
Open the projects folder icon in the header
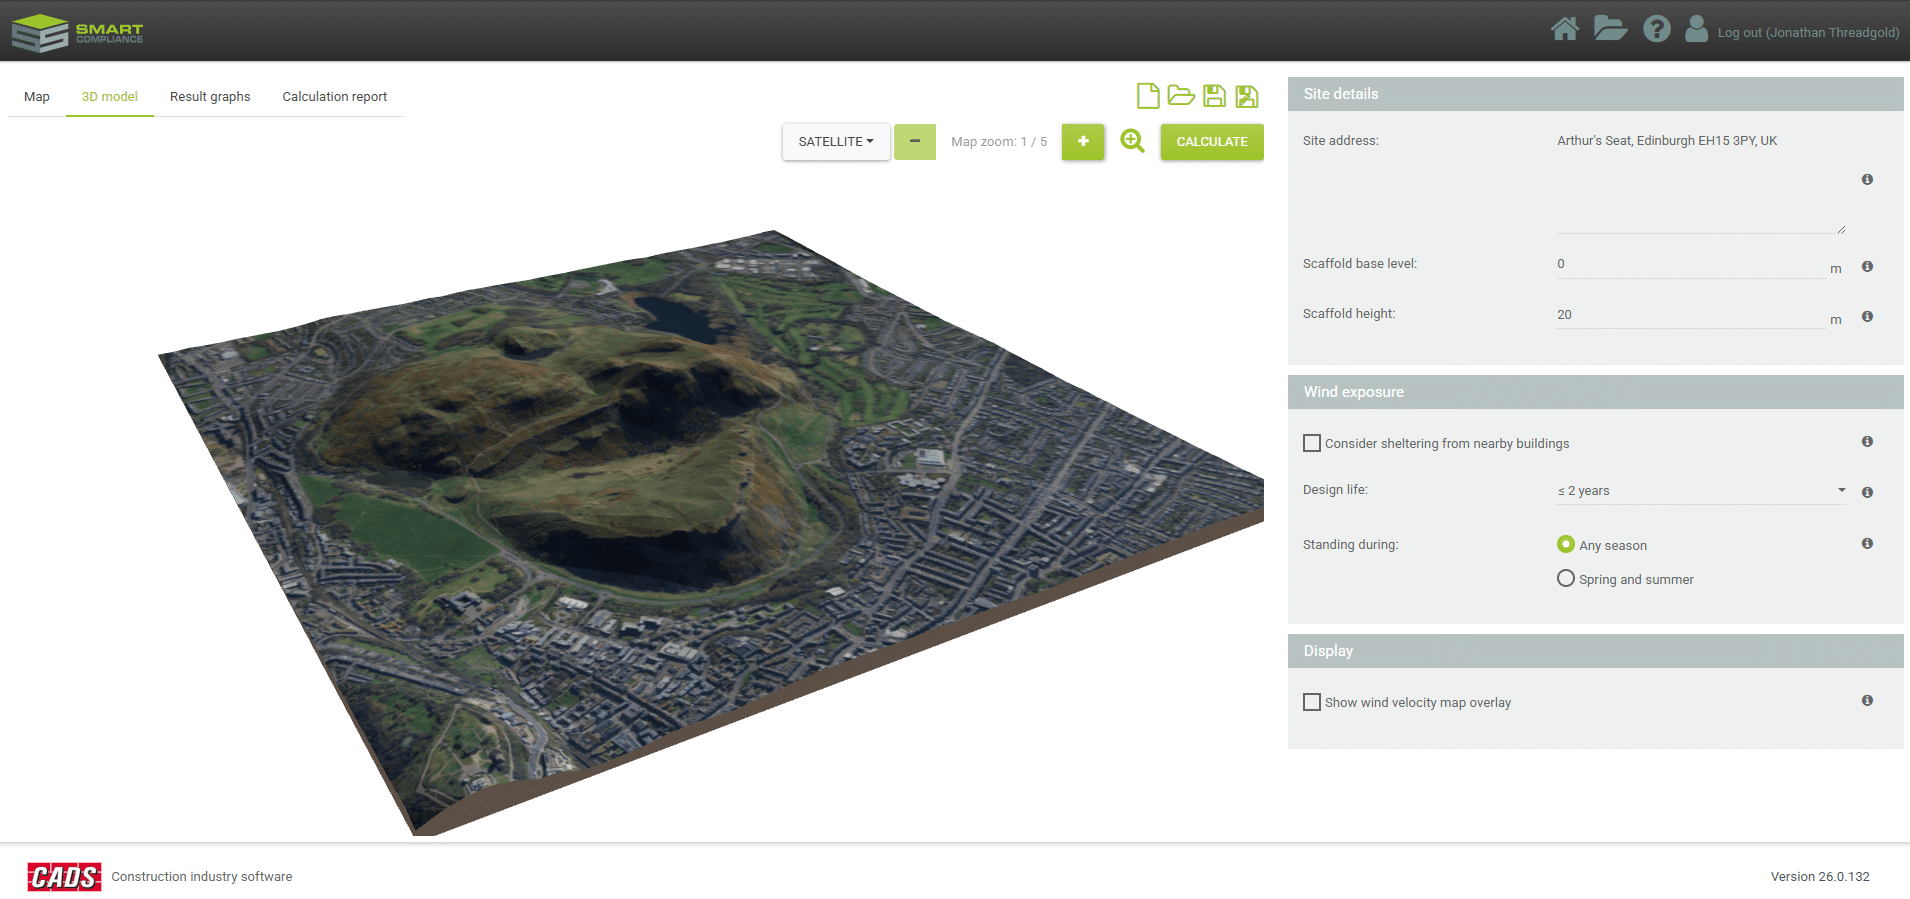tap(1610, 28)
